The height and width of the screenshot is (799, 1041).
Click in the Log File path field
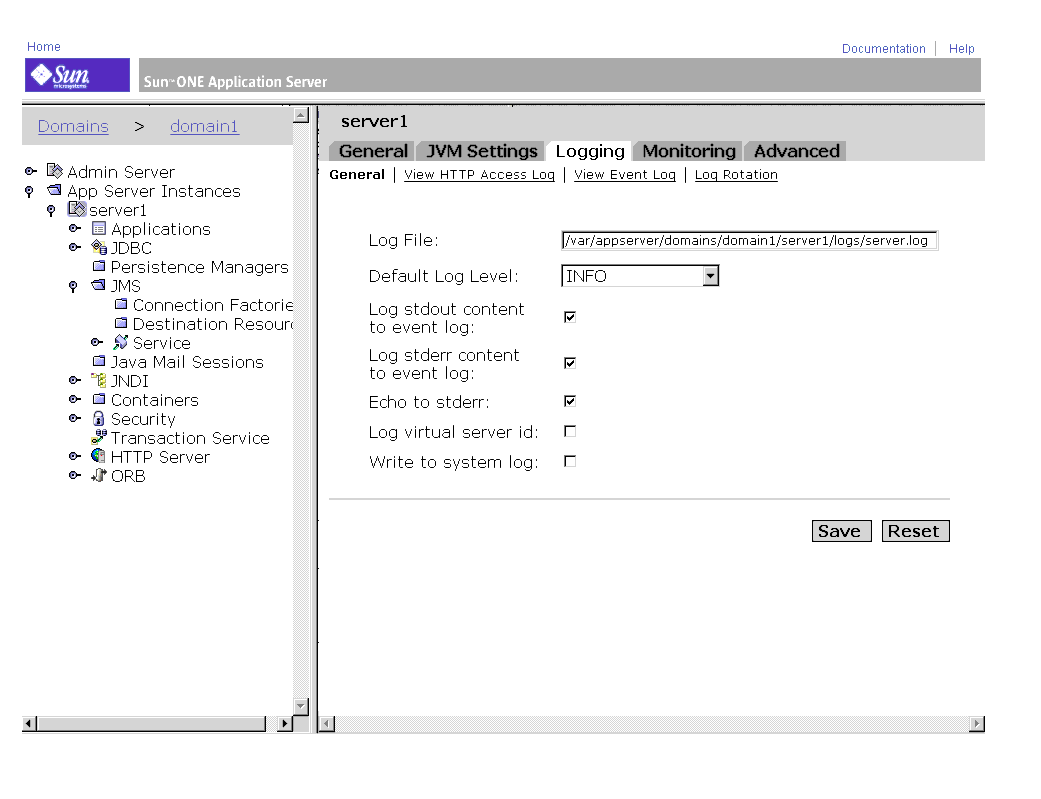(x=749, y=240)
